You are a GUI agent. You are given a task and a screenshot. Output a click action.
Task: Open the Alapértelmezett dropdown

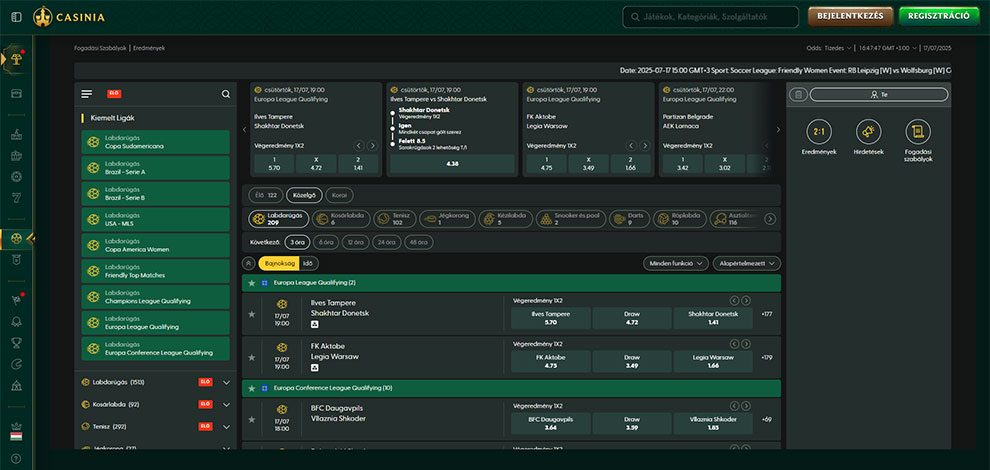pyautogui.click(x=747, y=263)
